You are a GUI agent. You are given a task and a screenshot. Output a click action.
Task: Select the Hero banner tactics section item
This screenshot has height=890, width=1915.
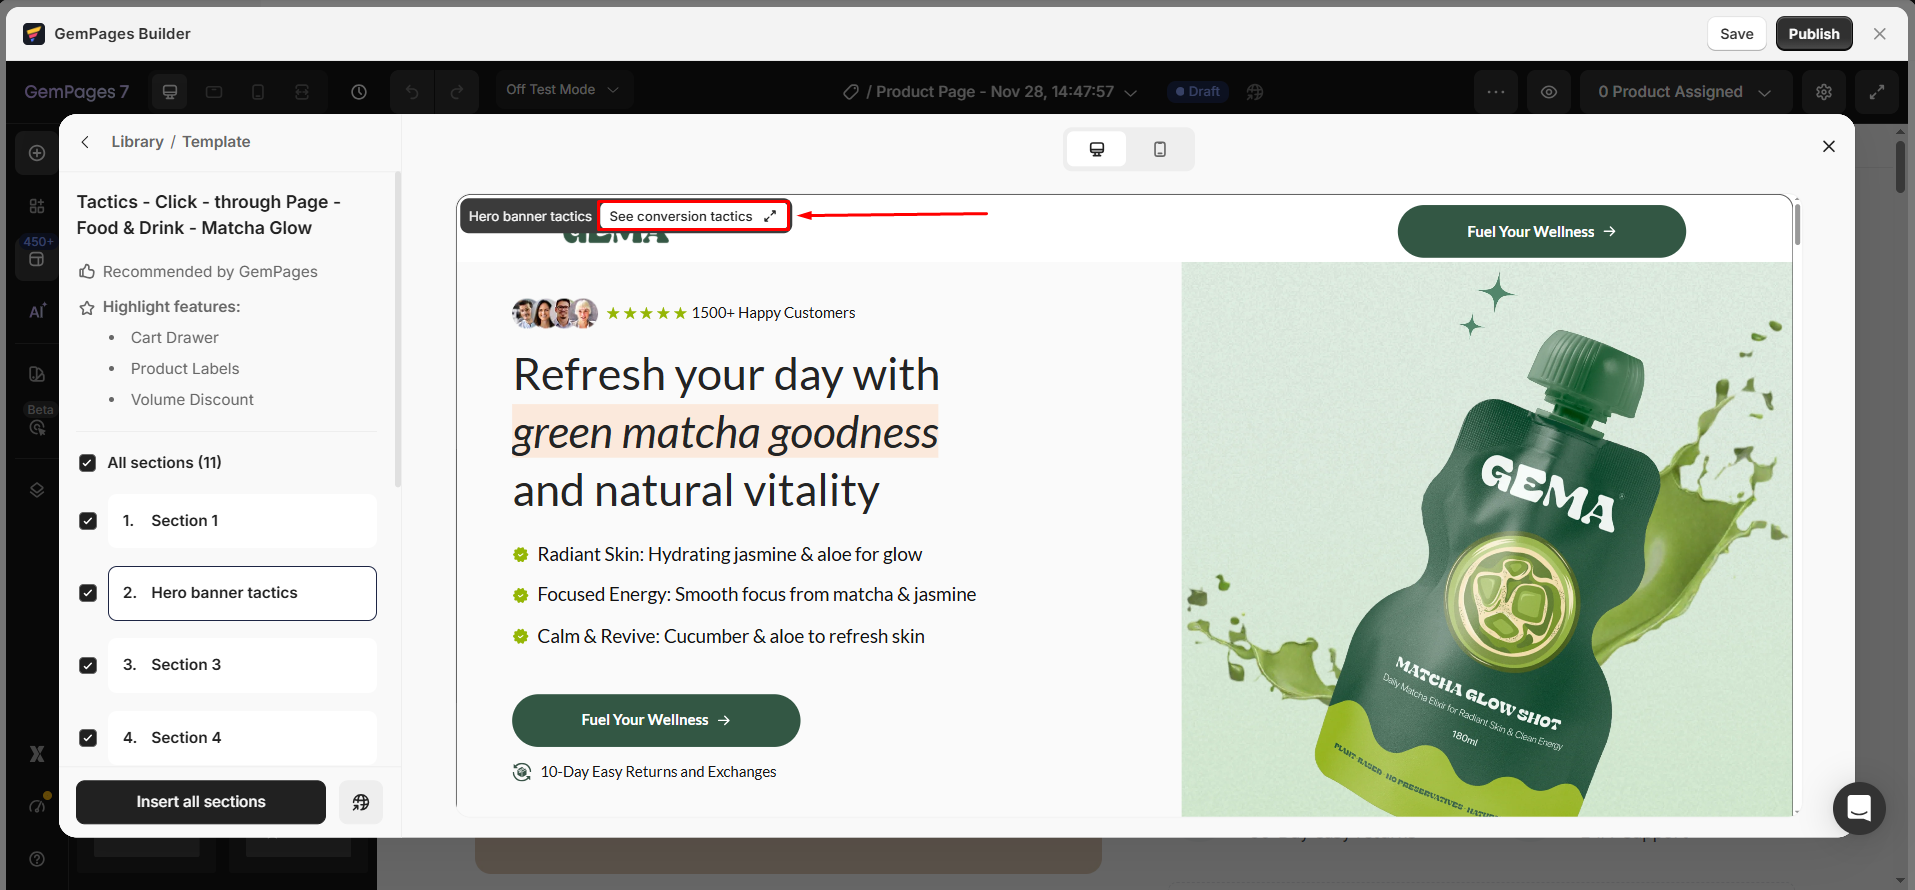pos(242,593)
